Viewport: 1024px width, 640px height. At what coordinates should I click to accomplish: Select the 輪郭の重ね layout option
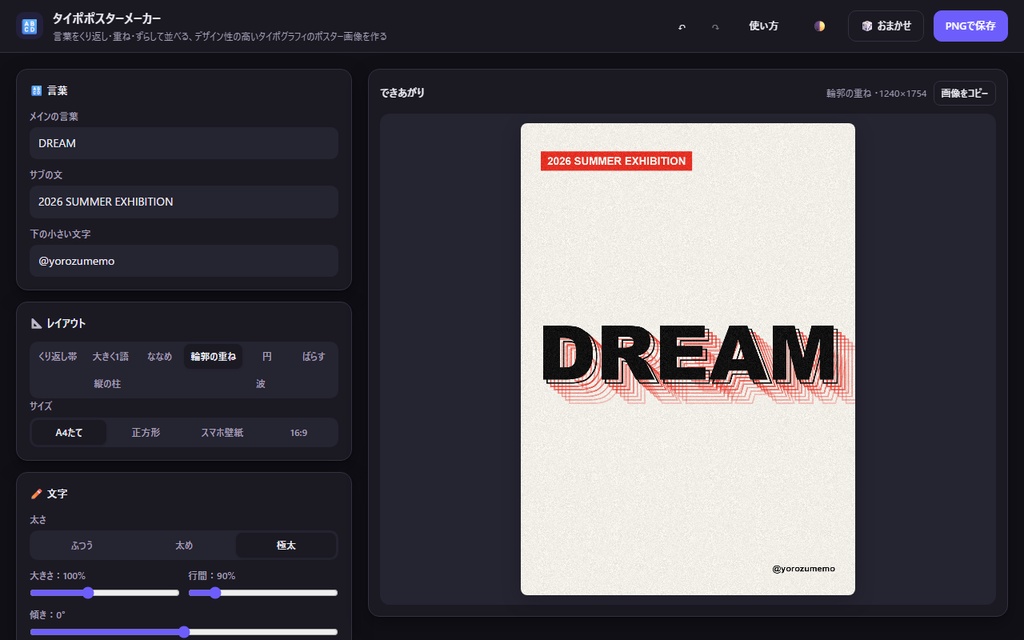213,357
